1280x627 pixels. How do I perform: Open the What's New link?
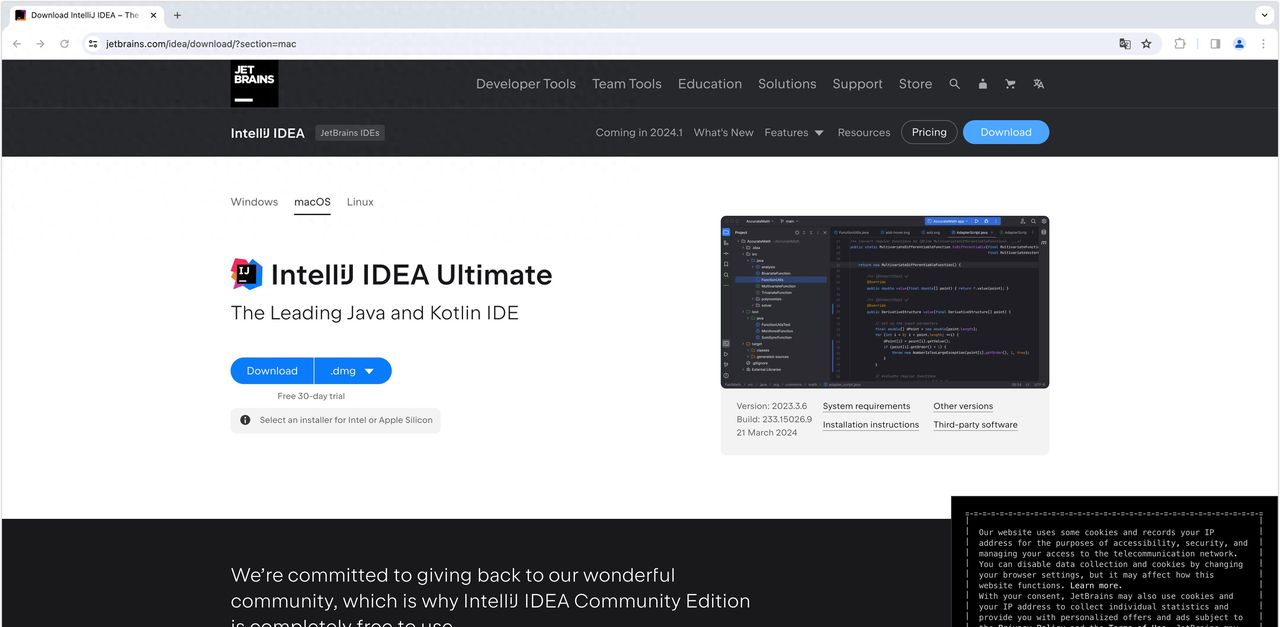(x=723, y=132)
